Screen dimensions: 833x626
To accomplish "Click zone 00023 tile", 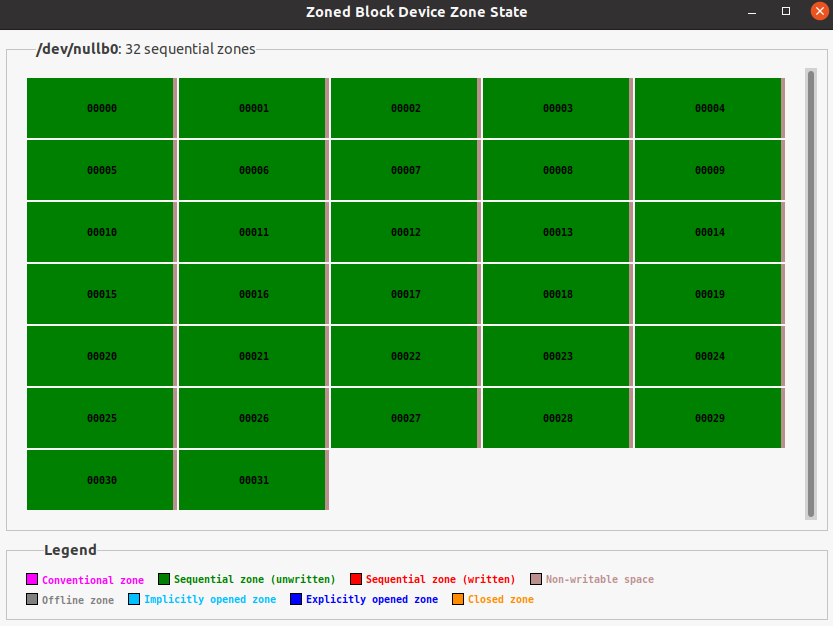I will (x=557, y=356).
